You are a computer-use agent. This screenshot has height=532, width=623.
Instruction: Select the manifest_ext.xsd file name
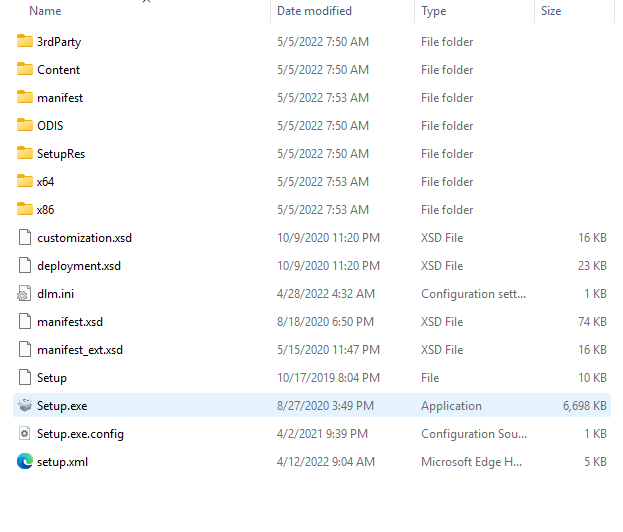[x=80, y=350]
